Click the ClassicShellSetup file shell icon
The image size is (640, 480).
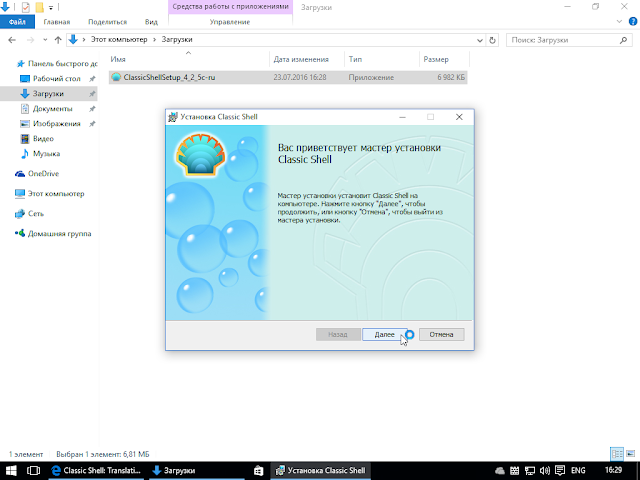(116, 77)
